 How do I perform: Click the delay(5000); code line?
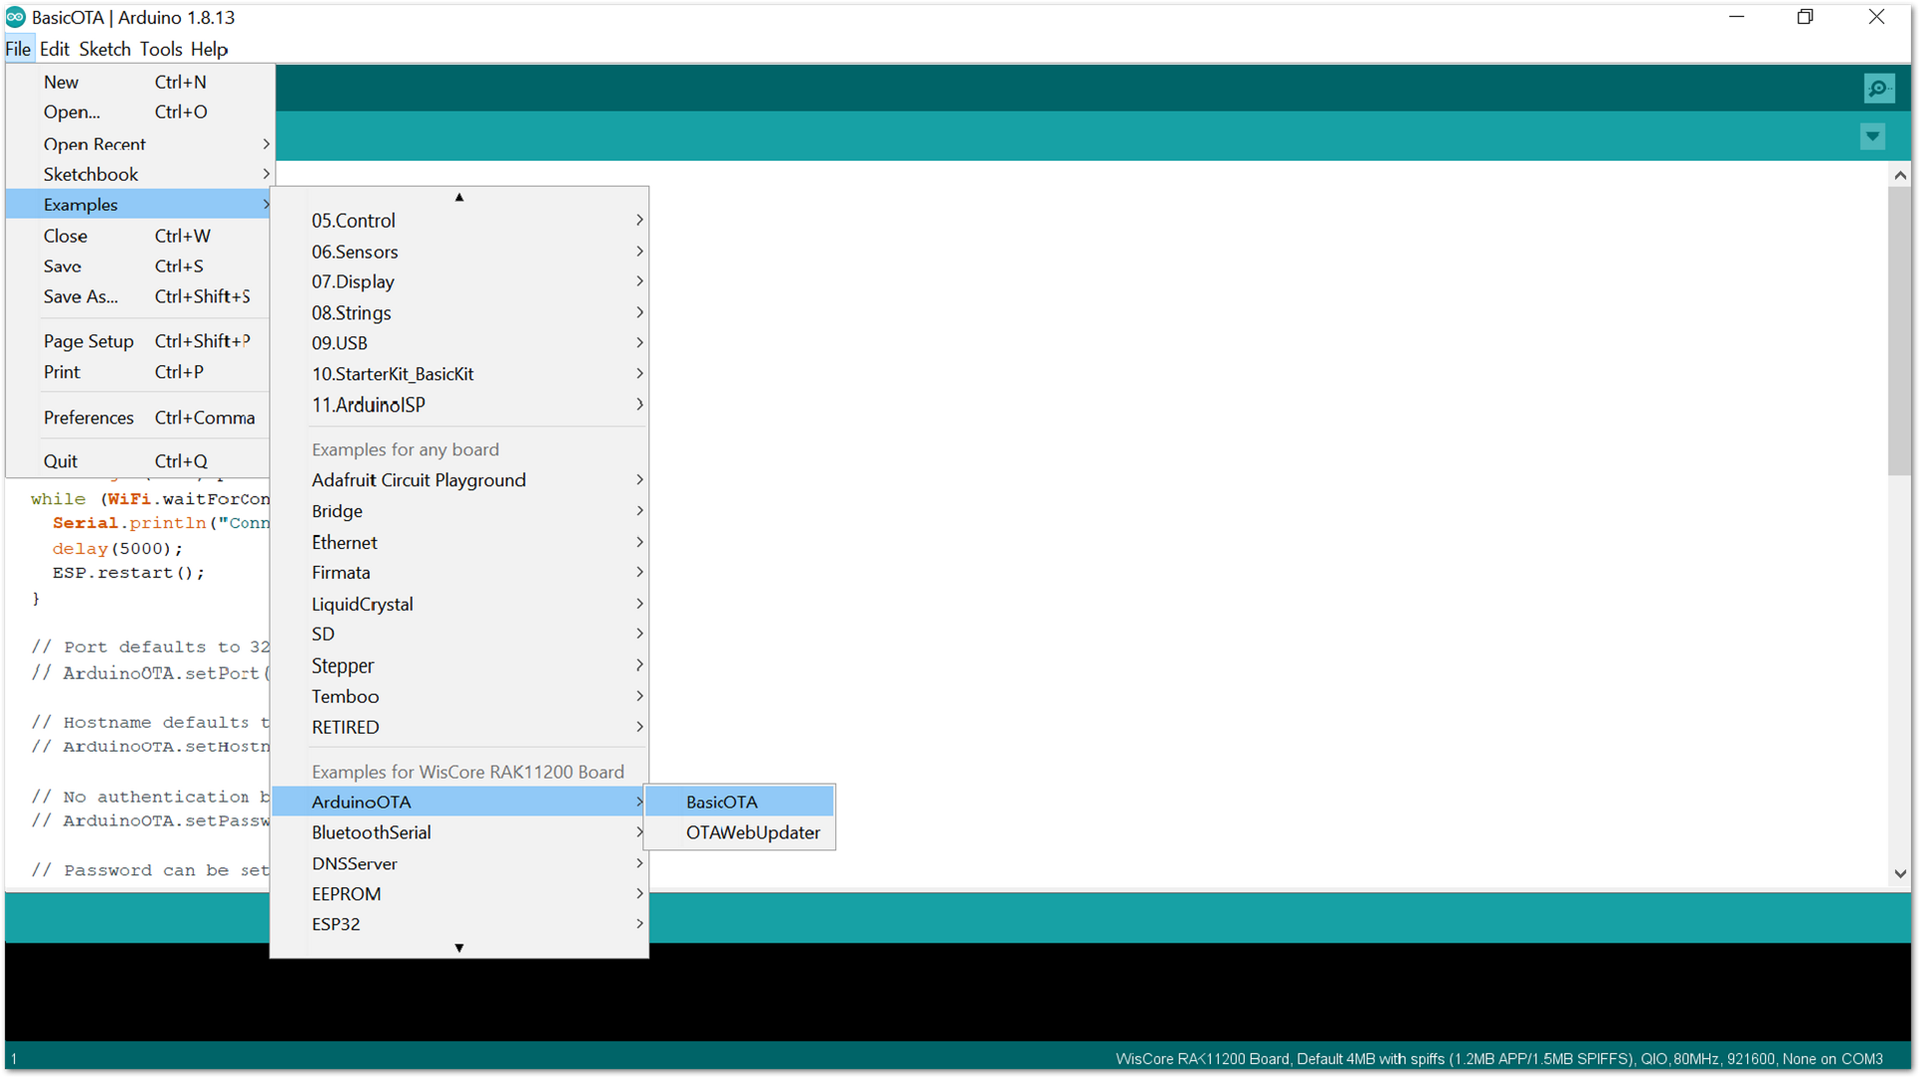coord(118,548)
